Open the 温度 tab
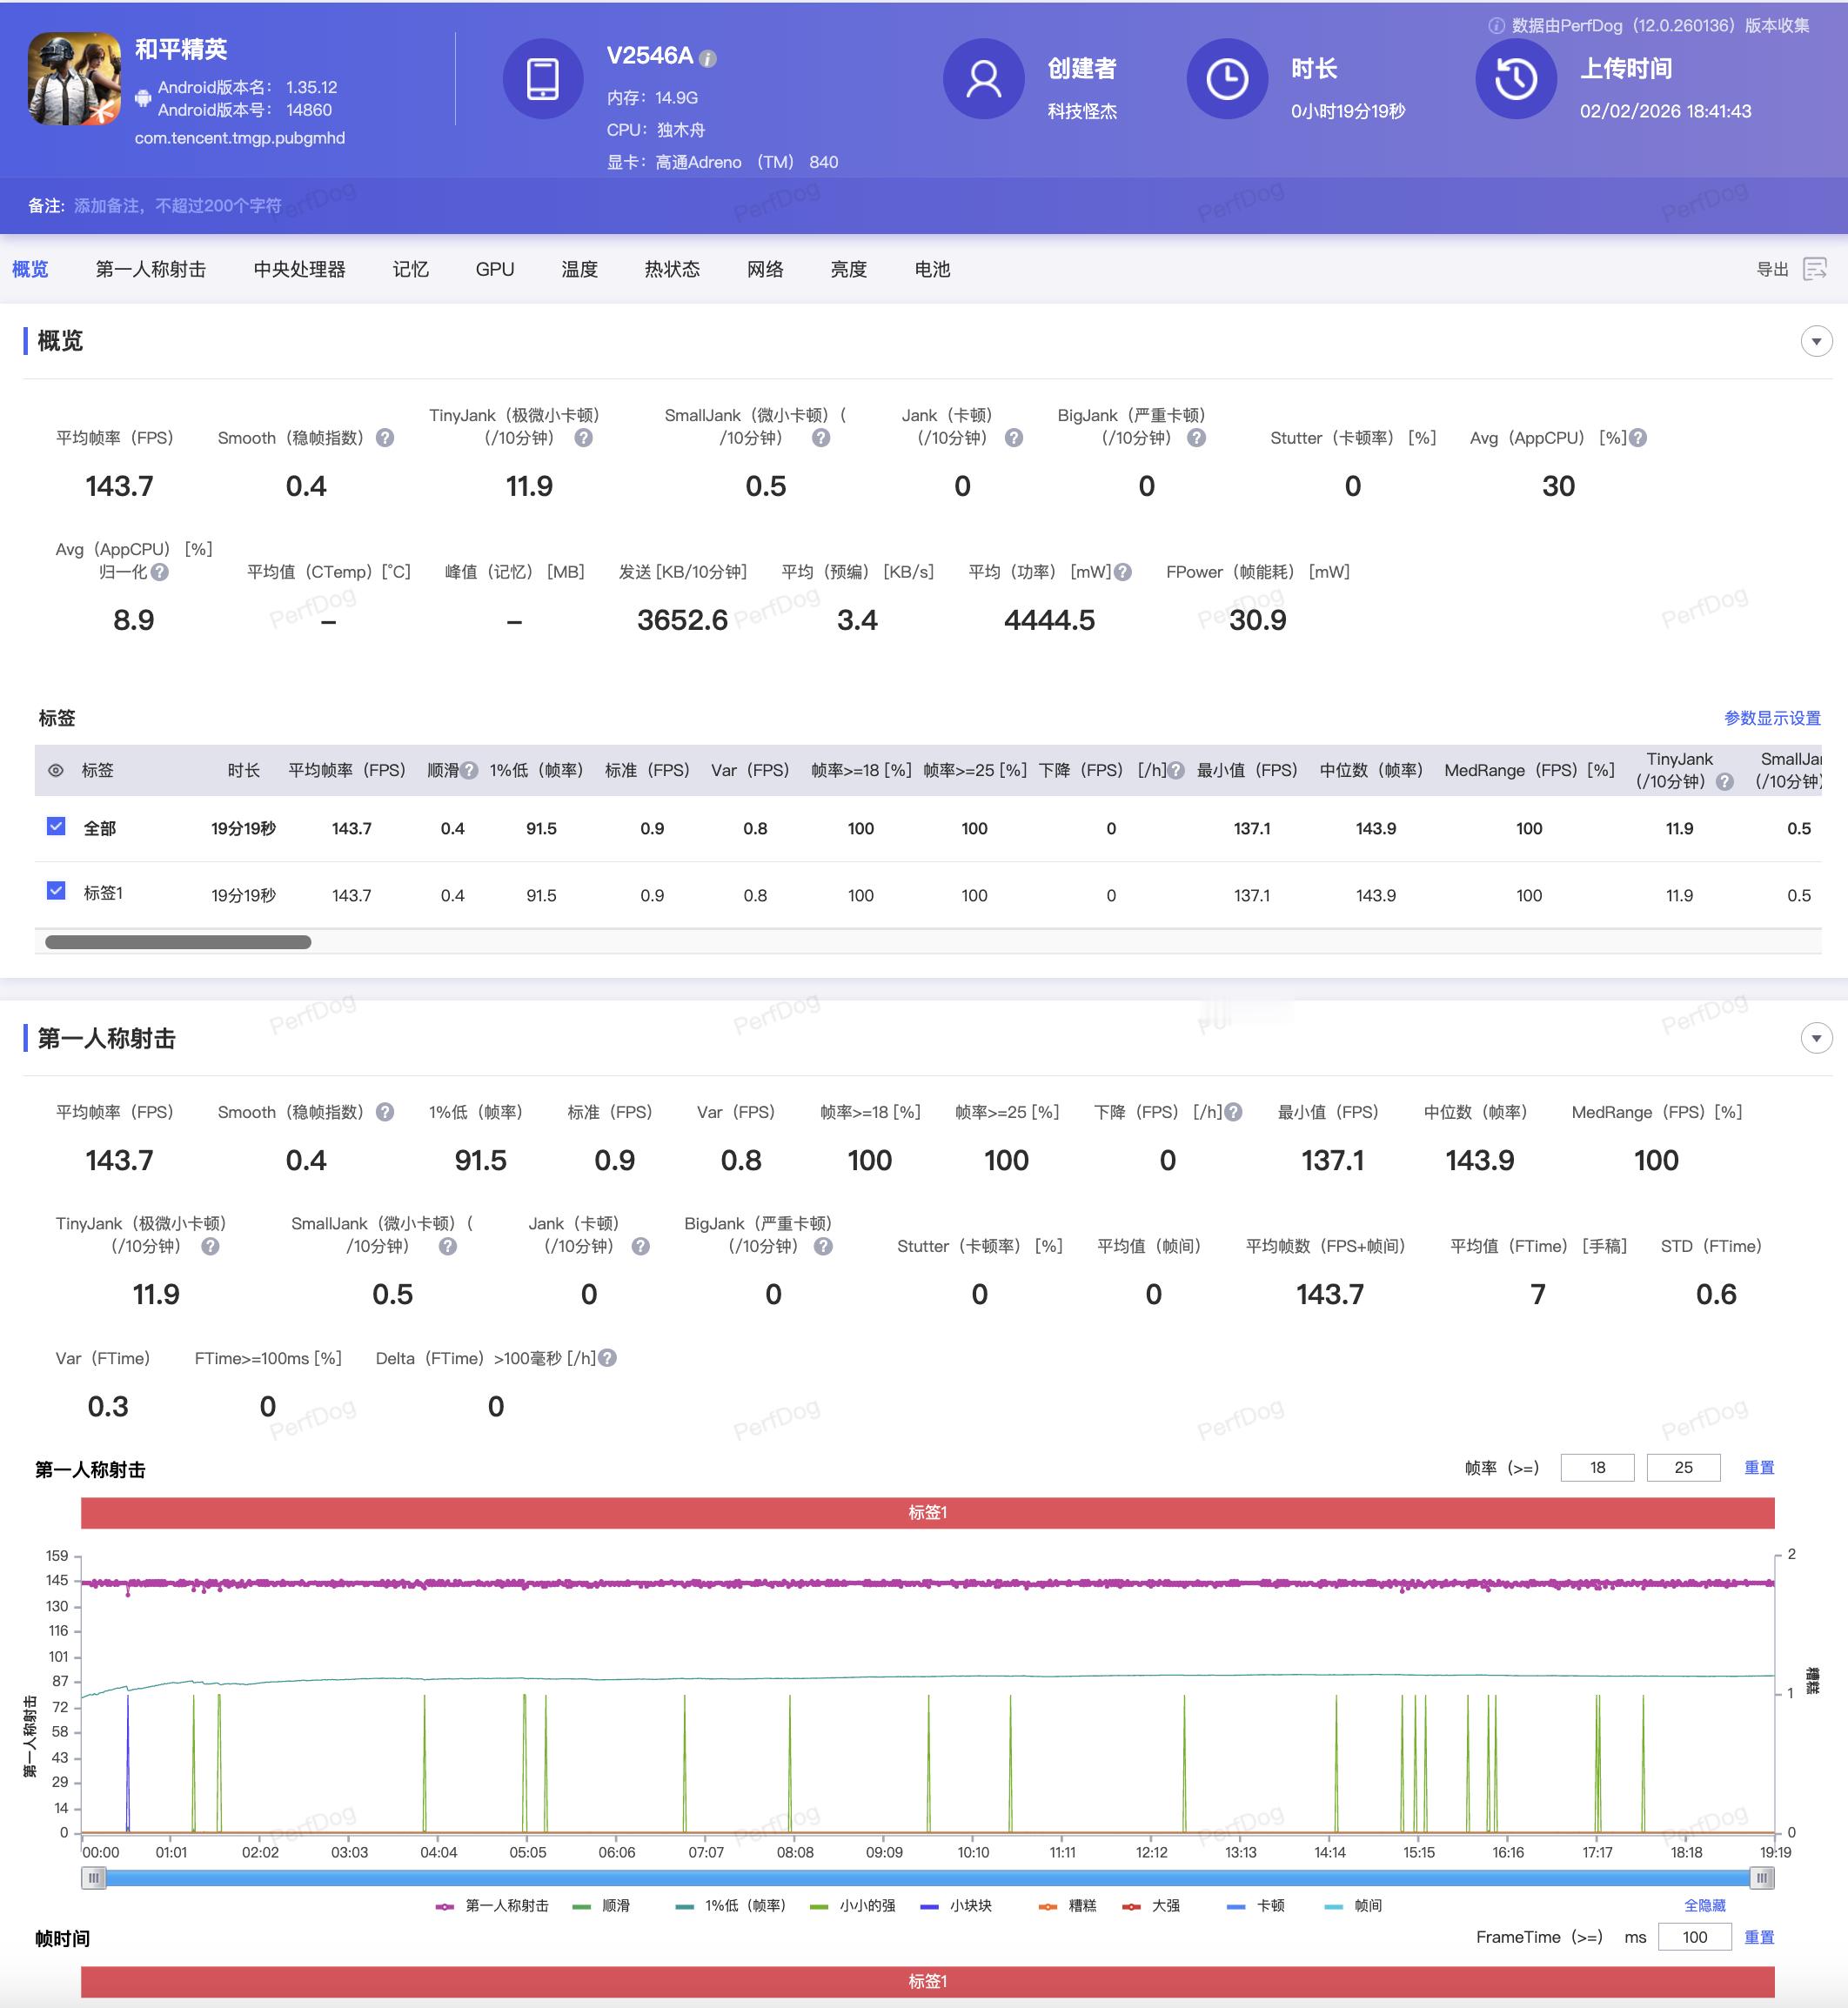The image size is (1848, 2008). (x=579, y=269)
